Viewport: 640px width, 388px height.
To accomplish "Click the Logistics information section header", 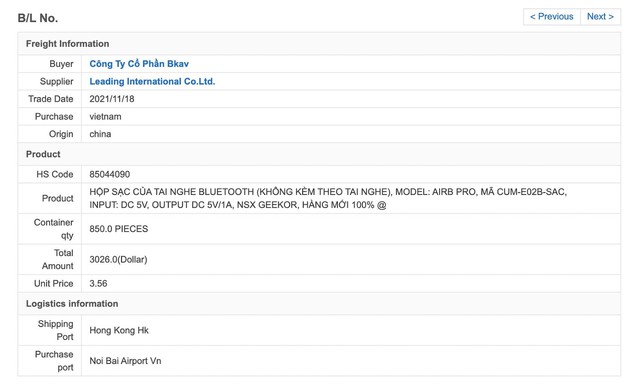I will click(x=72, y=304).
